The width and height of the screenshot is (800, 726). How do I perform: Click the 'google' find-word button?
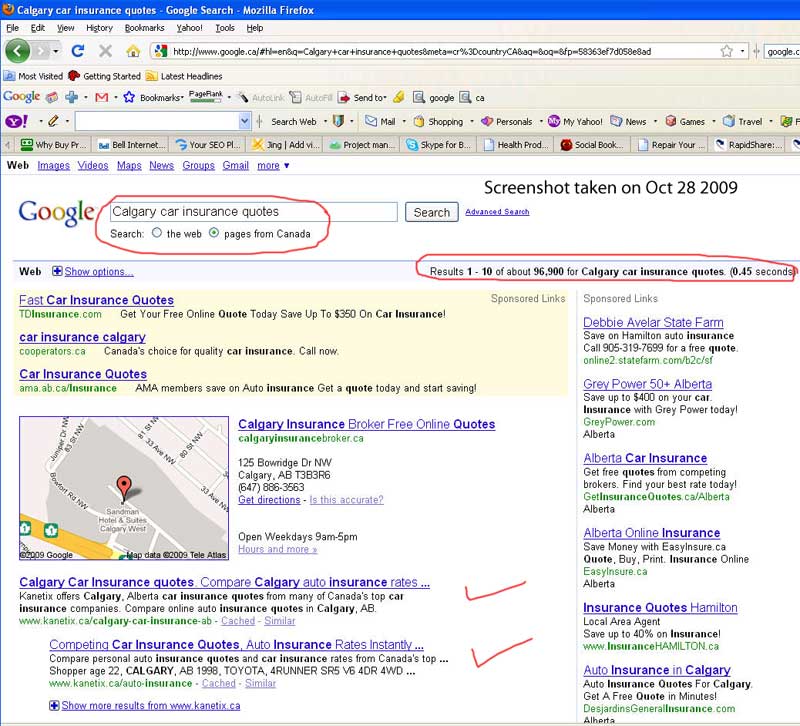point(434,97)
